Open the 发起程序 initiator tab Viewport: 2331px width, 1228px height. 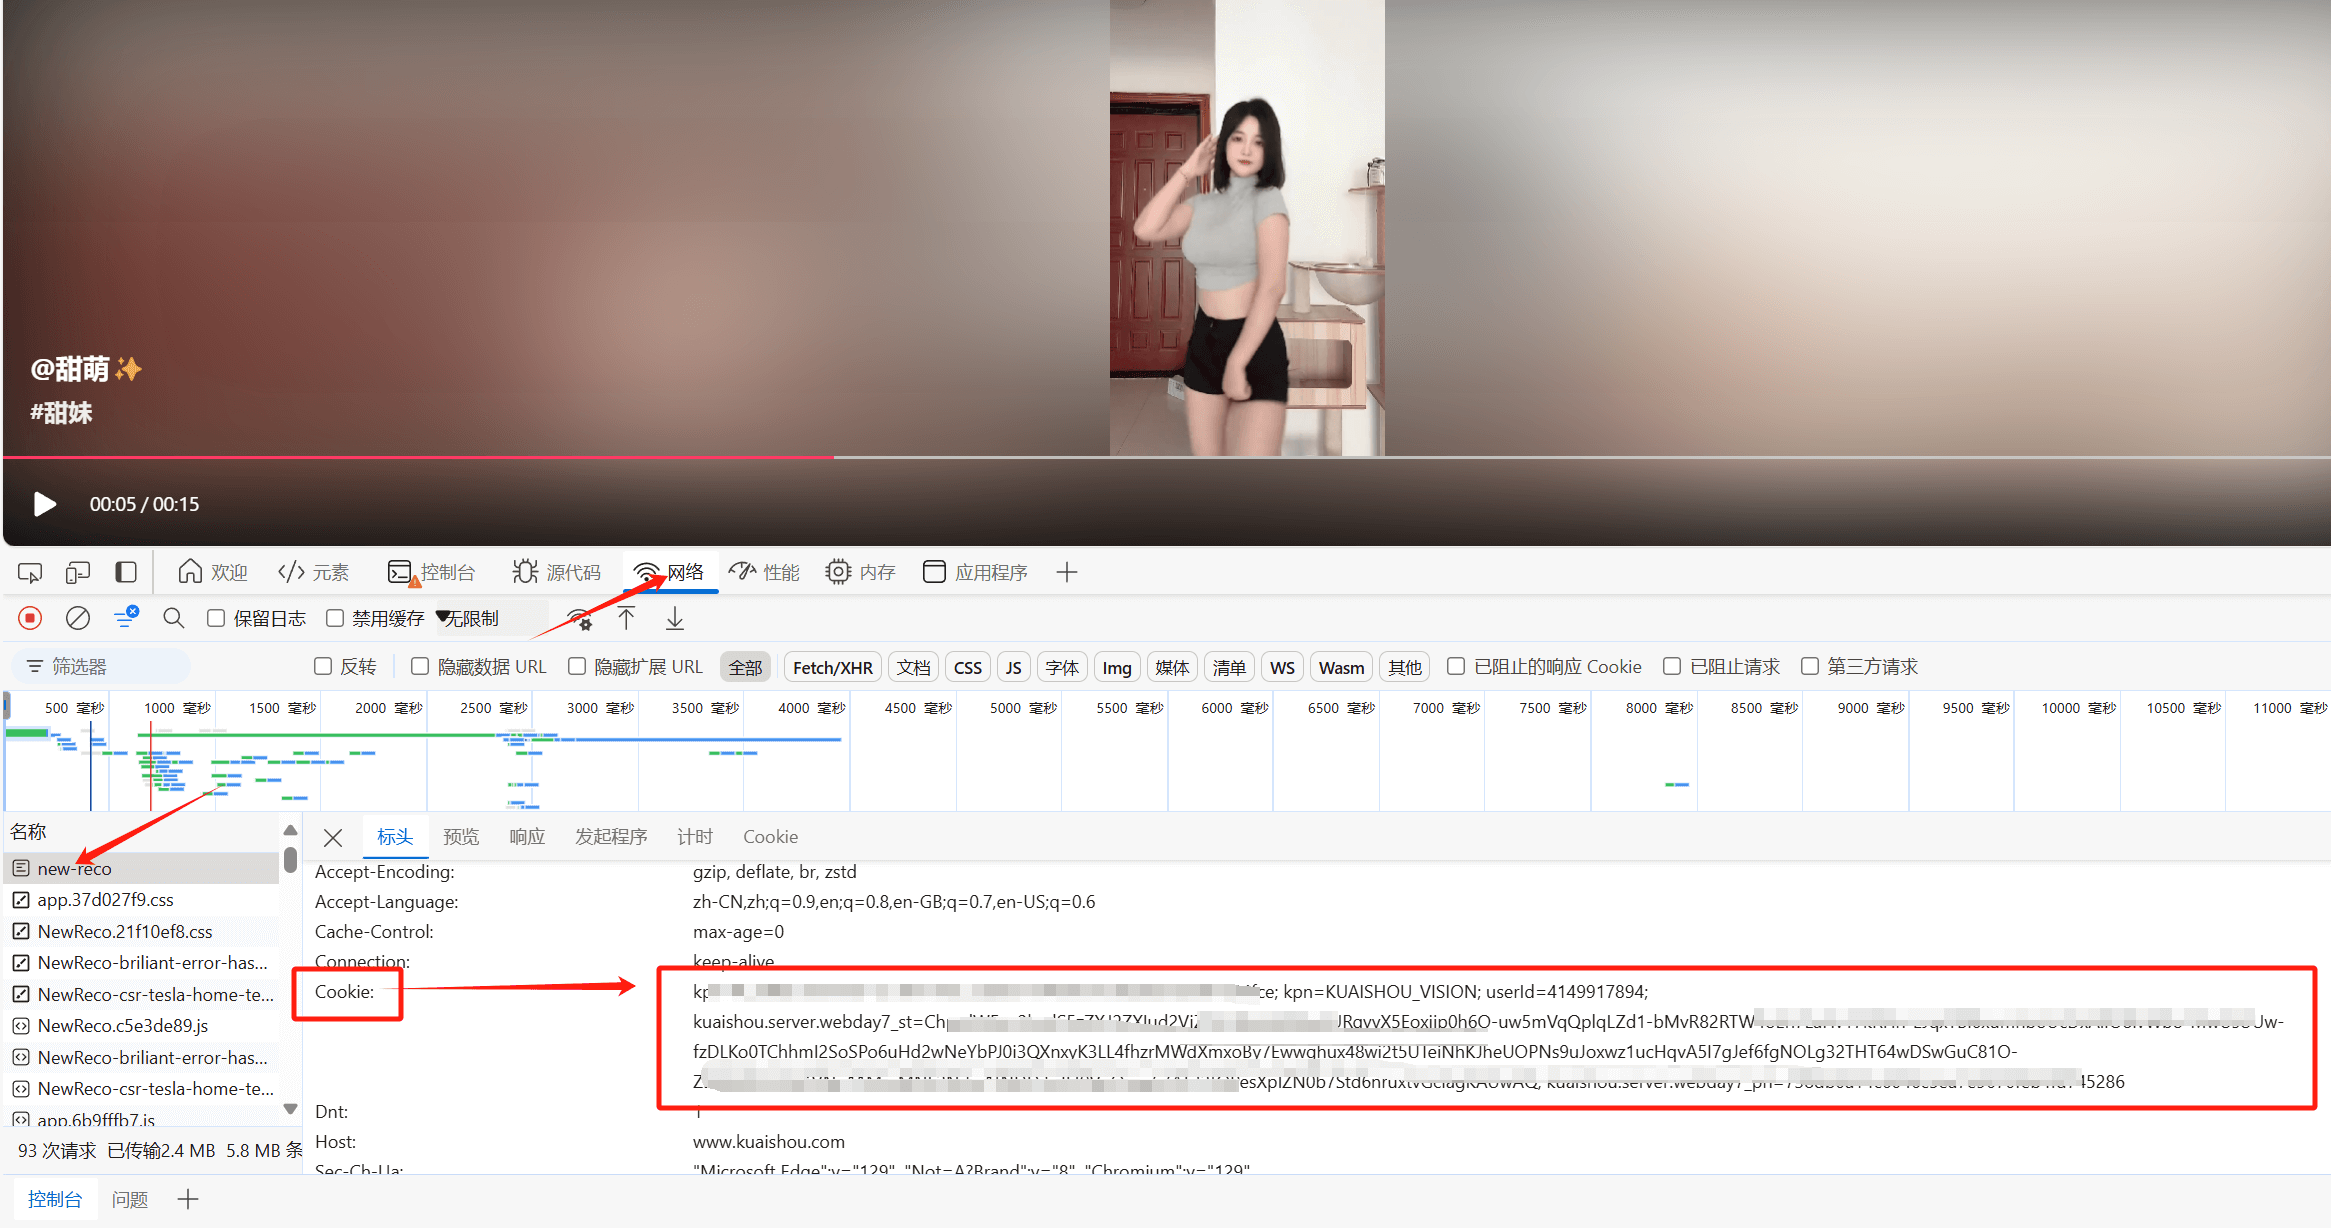click(x=611, y=837)
